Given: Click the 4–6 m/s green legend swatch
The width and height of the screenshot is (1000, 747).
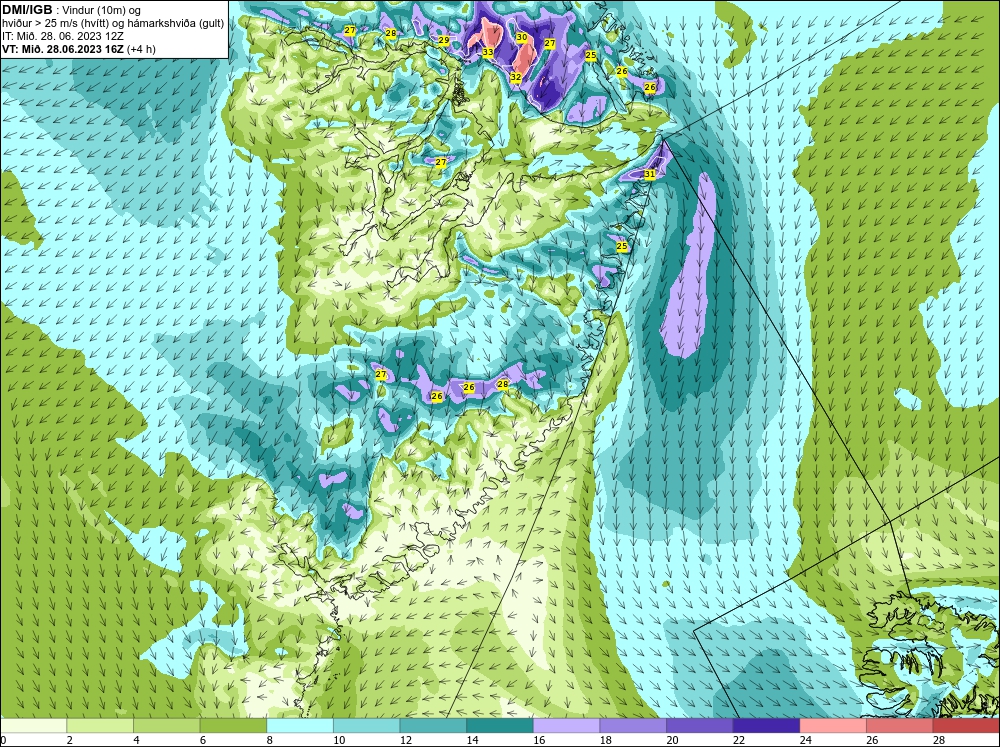Looking at the screenshot, I should tap(166, 726).
